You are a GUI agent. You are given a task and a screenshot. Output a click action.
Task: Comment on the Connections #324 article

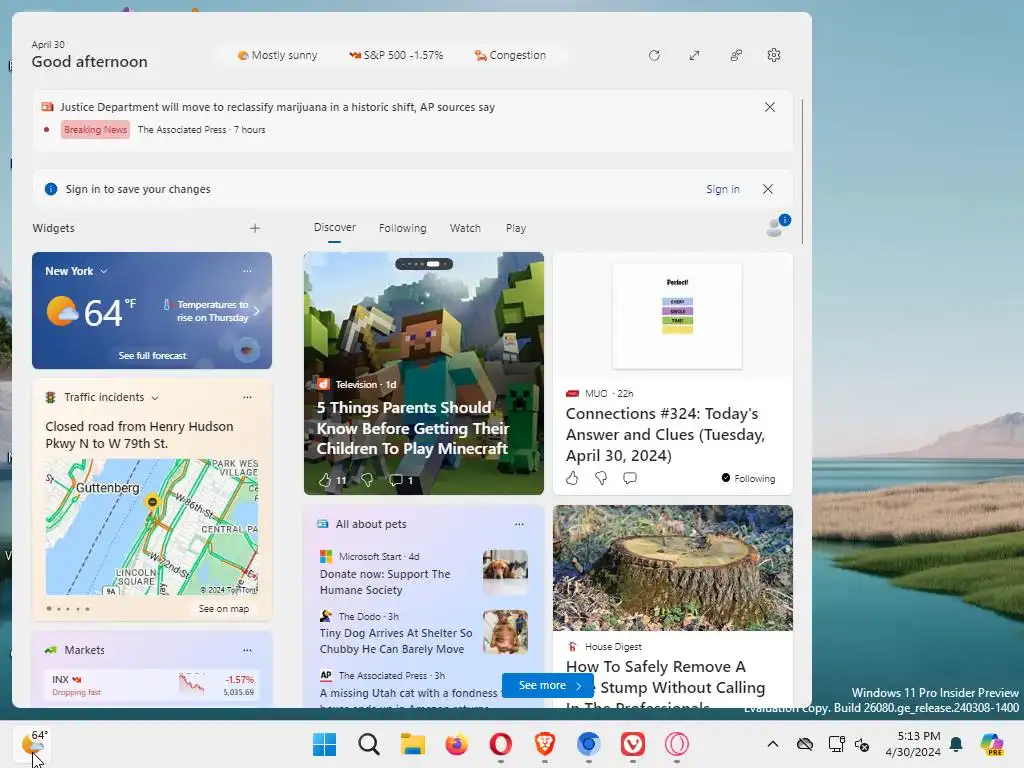[630, 478]
